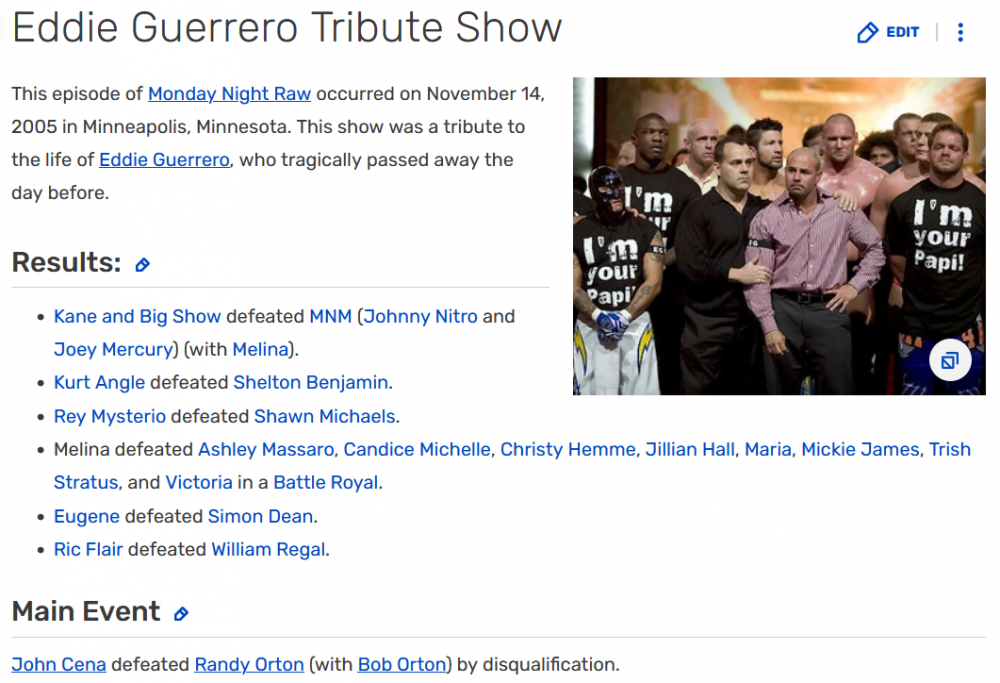Click the Results heading text
1000x683 pixels.
(x=66, y=262)
